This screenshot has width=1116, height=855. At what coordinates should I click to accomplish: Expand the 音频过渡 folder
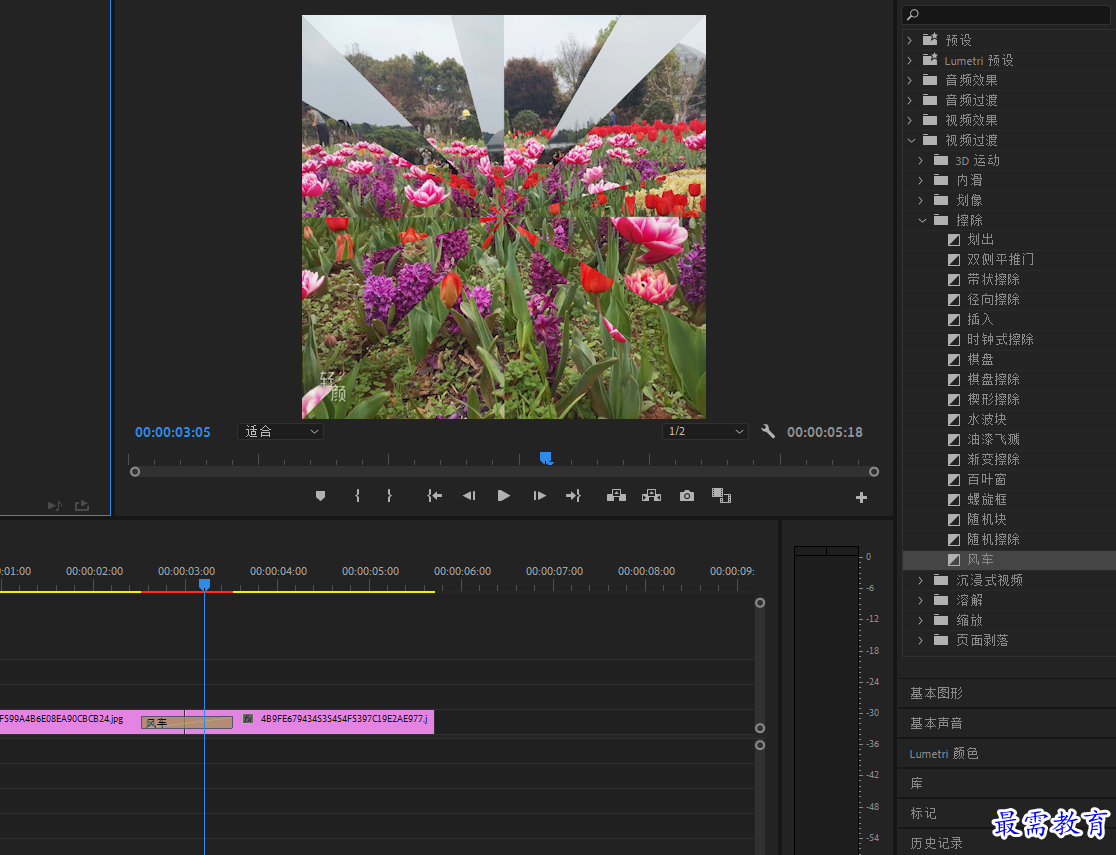tap(910, 100)
